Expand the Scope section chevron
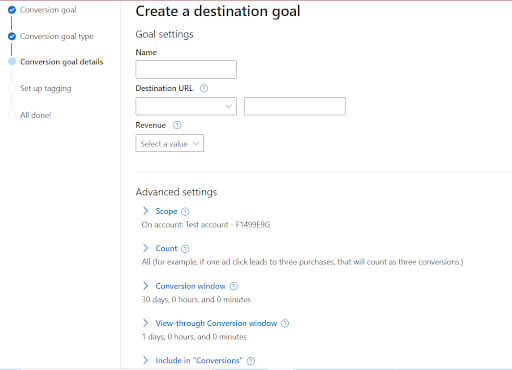 point(146,211)
